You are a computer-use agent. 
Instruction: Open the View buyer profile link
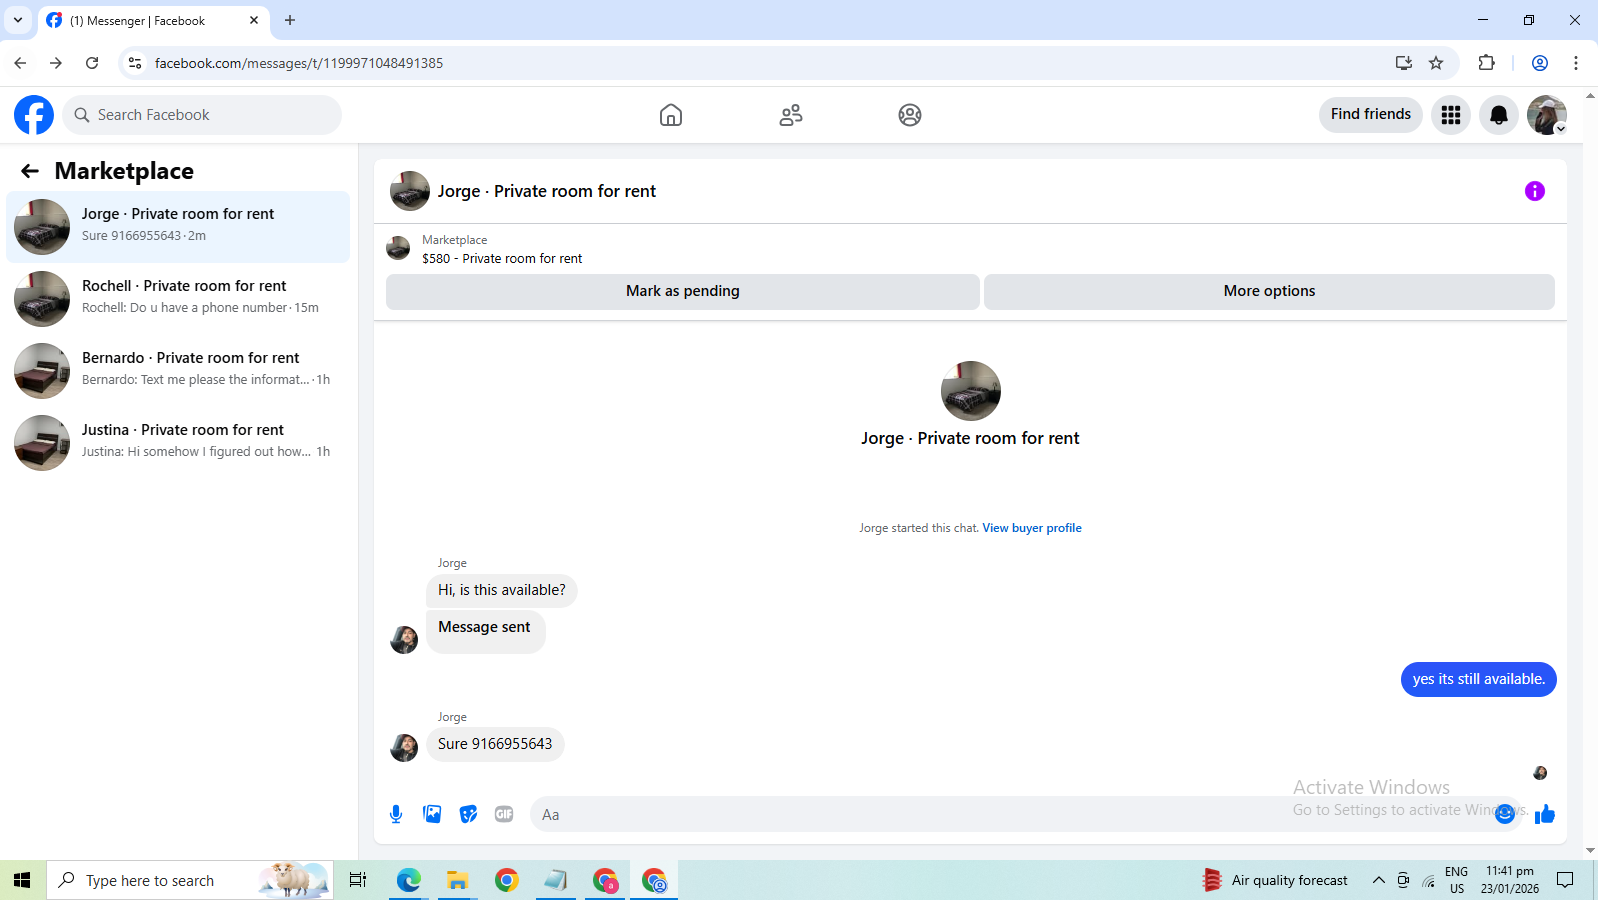point(1032,528)
